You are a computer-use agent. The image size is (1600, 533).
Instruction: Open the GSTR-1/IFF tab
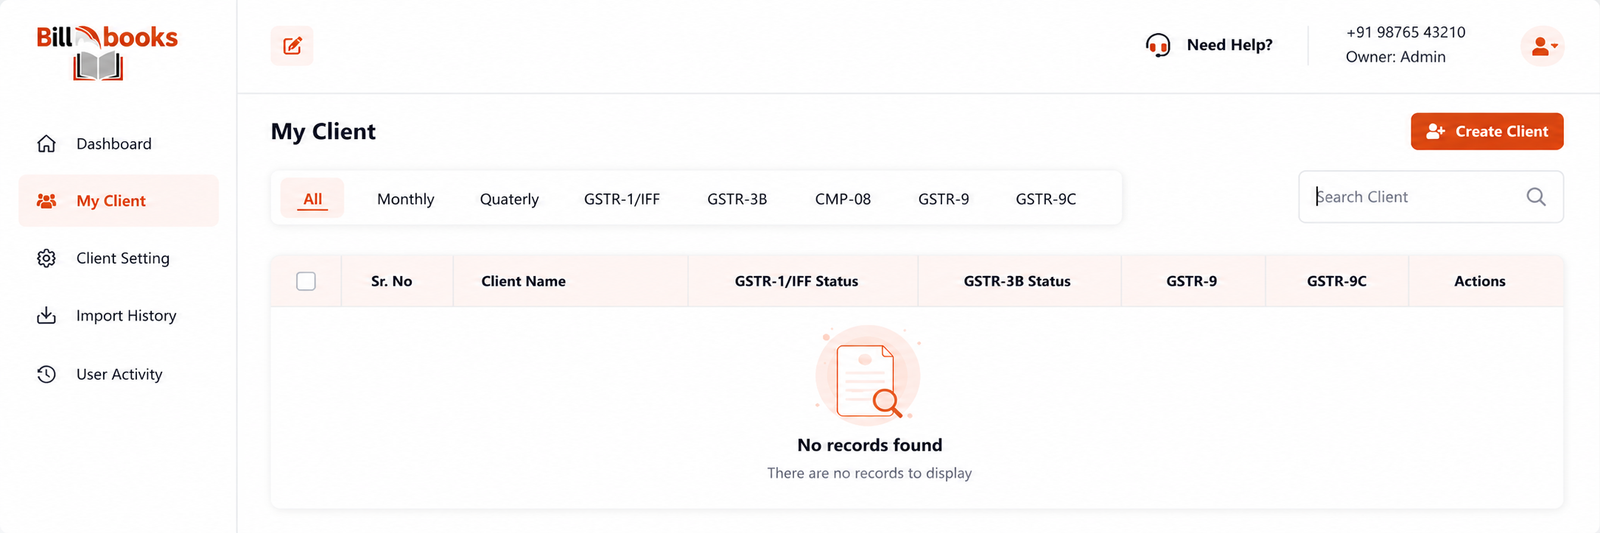pos(622,199)
